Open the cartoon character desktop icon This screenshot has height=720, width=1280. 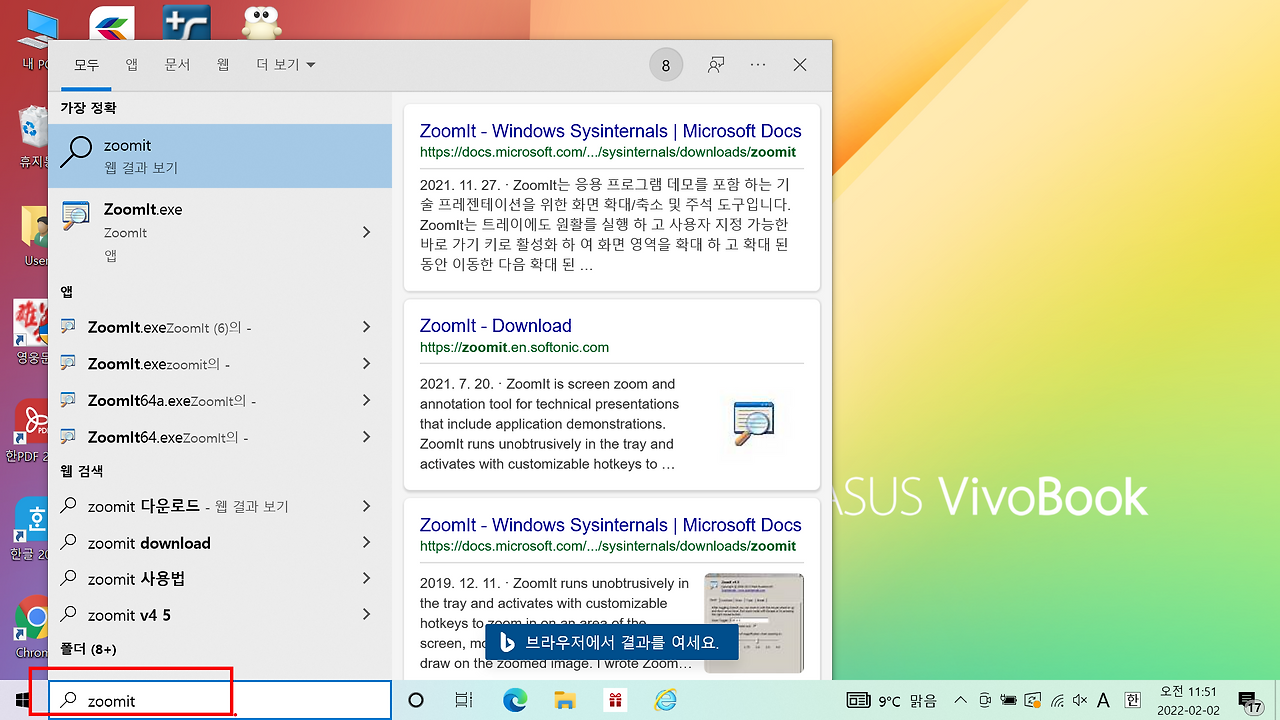262,22
